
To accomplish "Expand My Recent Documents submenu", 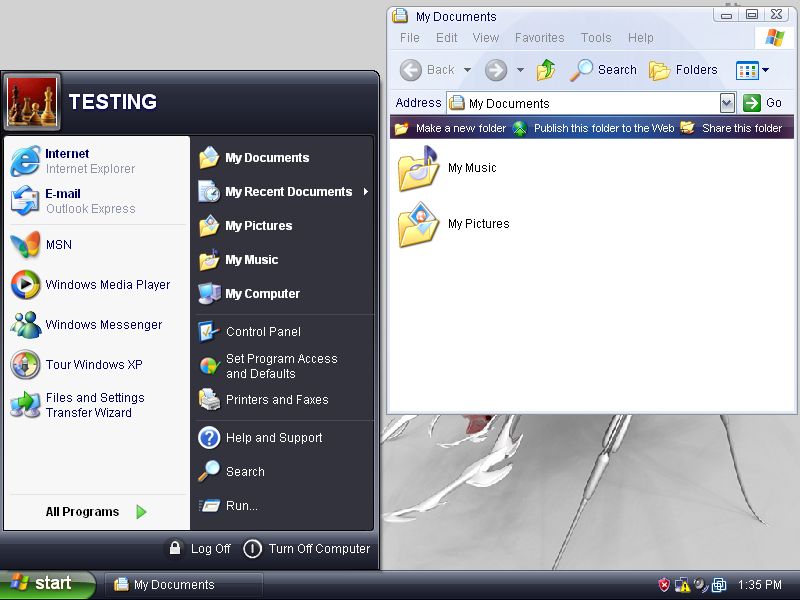I will (283, 192).
